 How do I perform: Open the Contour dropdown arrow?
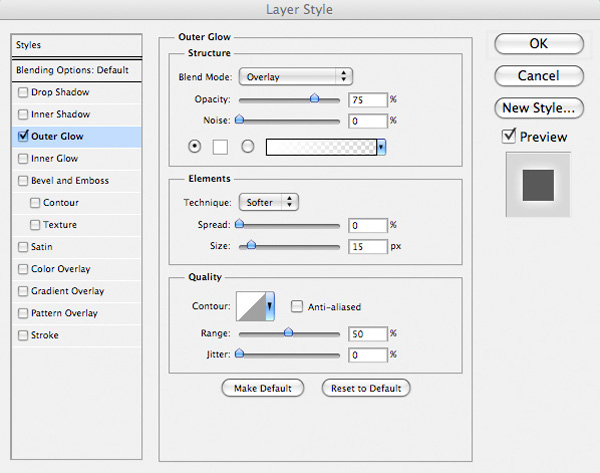pyautogui.click(x=270, y=306)
